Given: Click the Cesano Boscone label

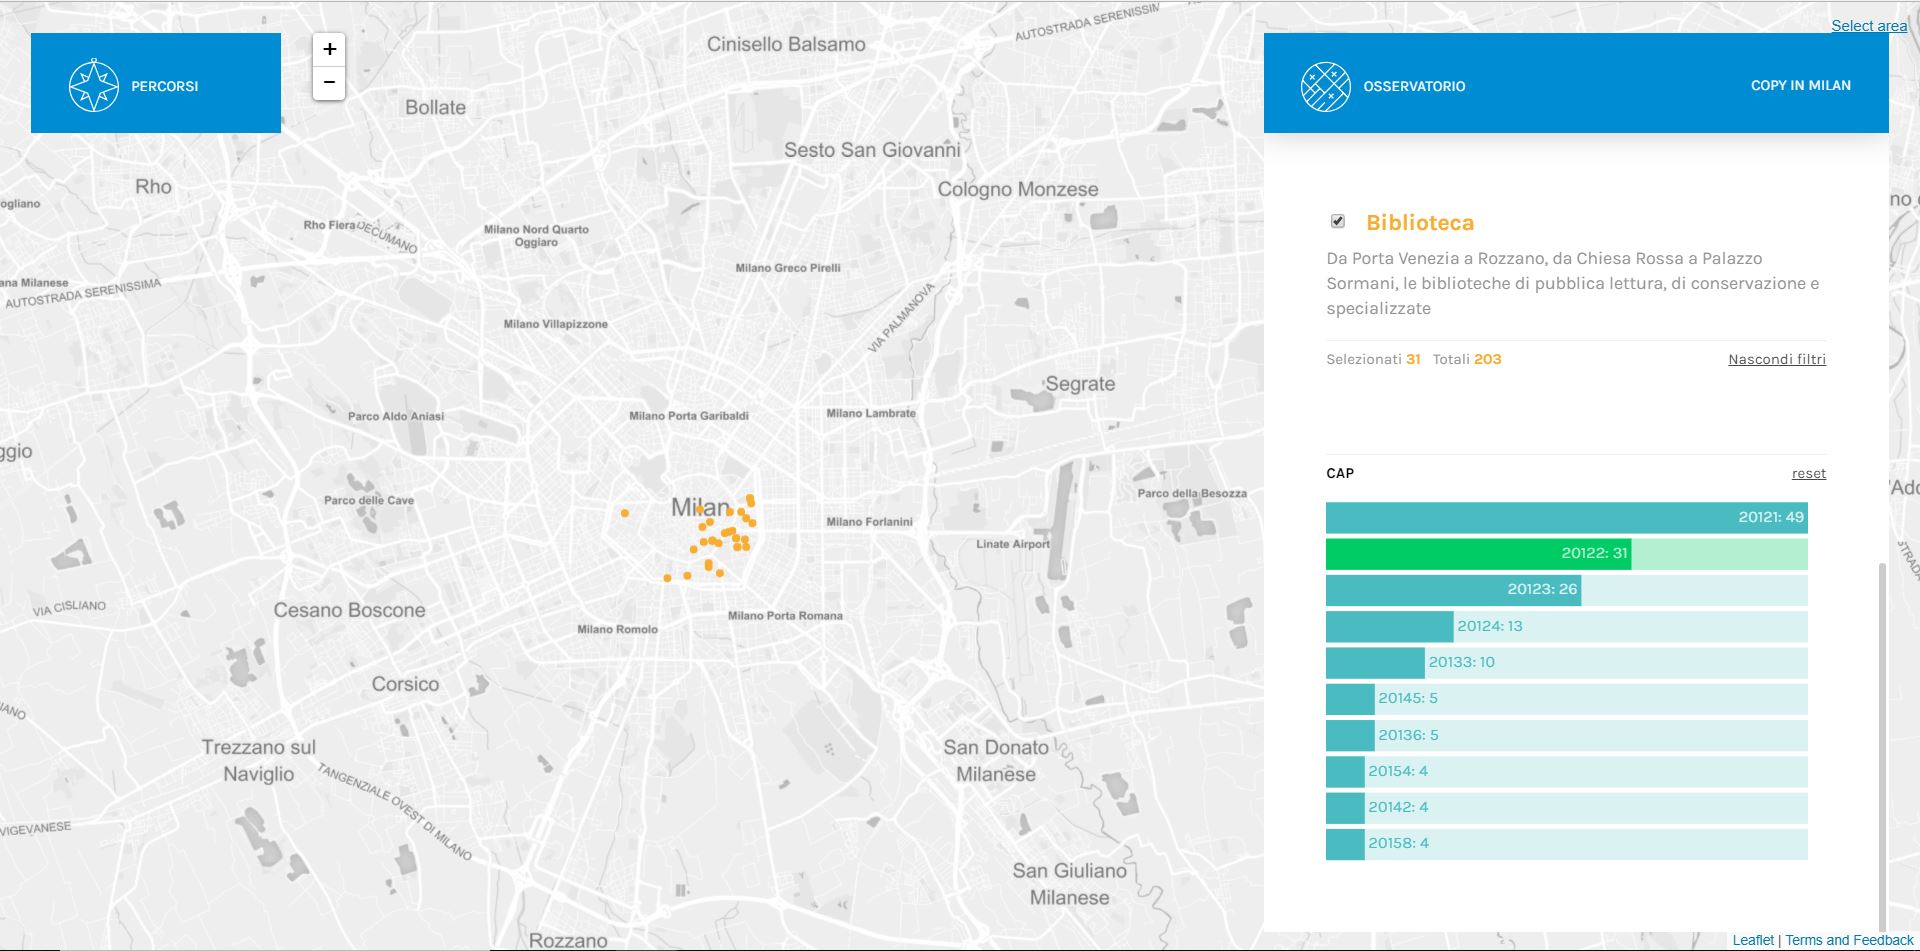Looking at the screenshot, I should pyautogui.click(x=349, y=610).
